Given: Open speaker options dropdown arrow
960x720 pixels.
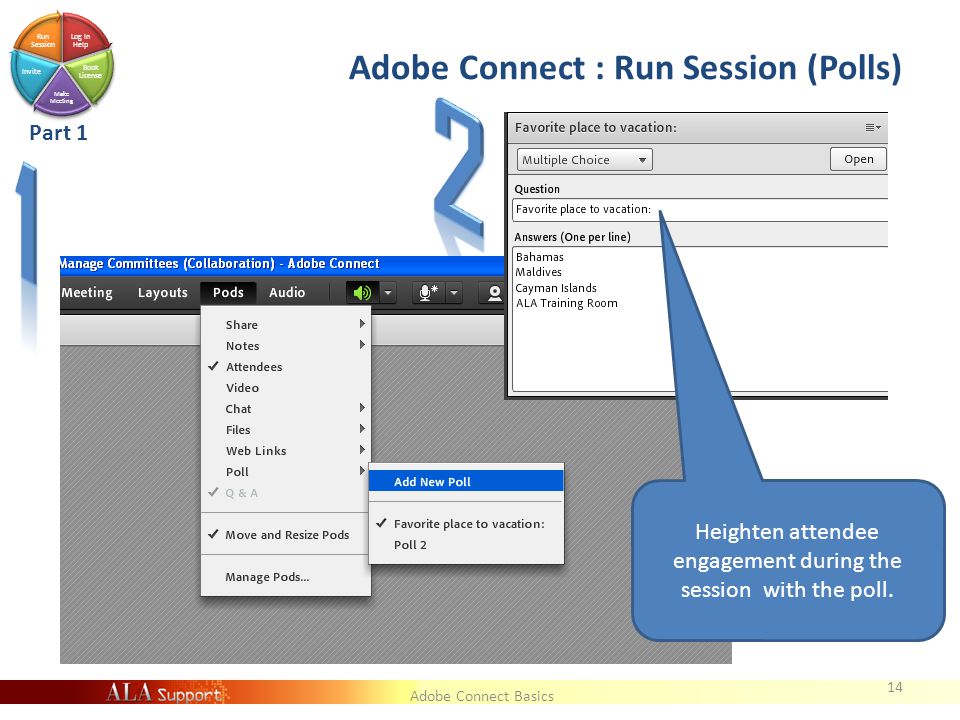Looking at the screenshot, I should [388, 293].
